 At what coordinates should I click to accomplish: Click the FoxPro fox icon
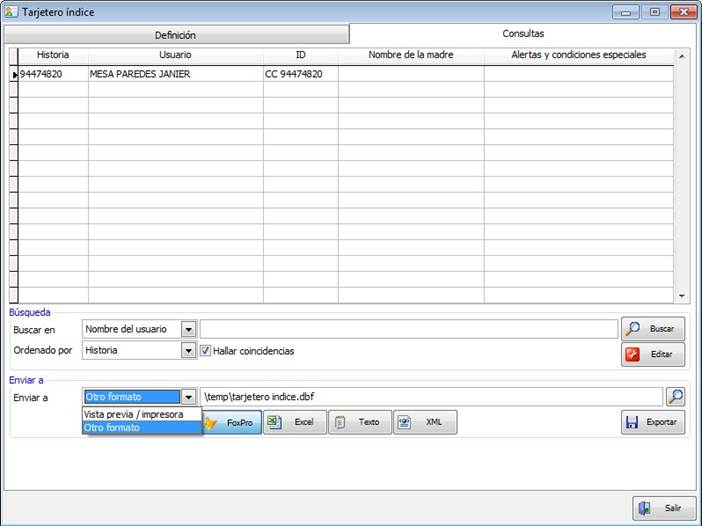click(x=211, y=422)
